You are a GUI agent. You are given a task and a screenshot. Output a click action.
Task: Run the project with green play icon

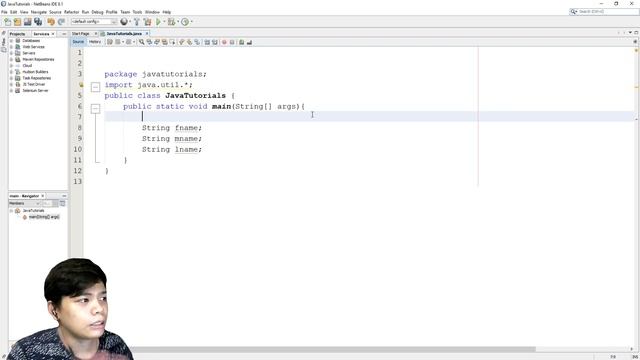point(158,22)
